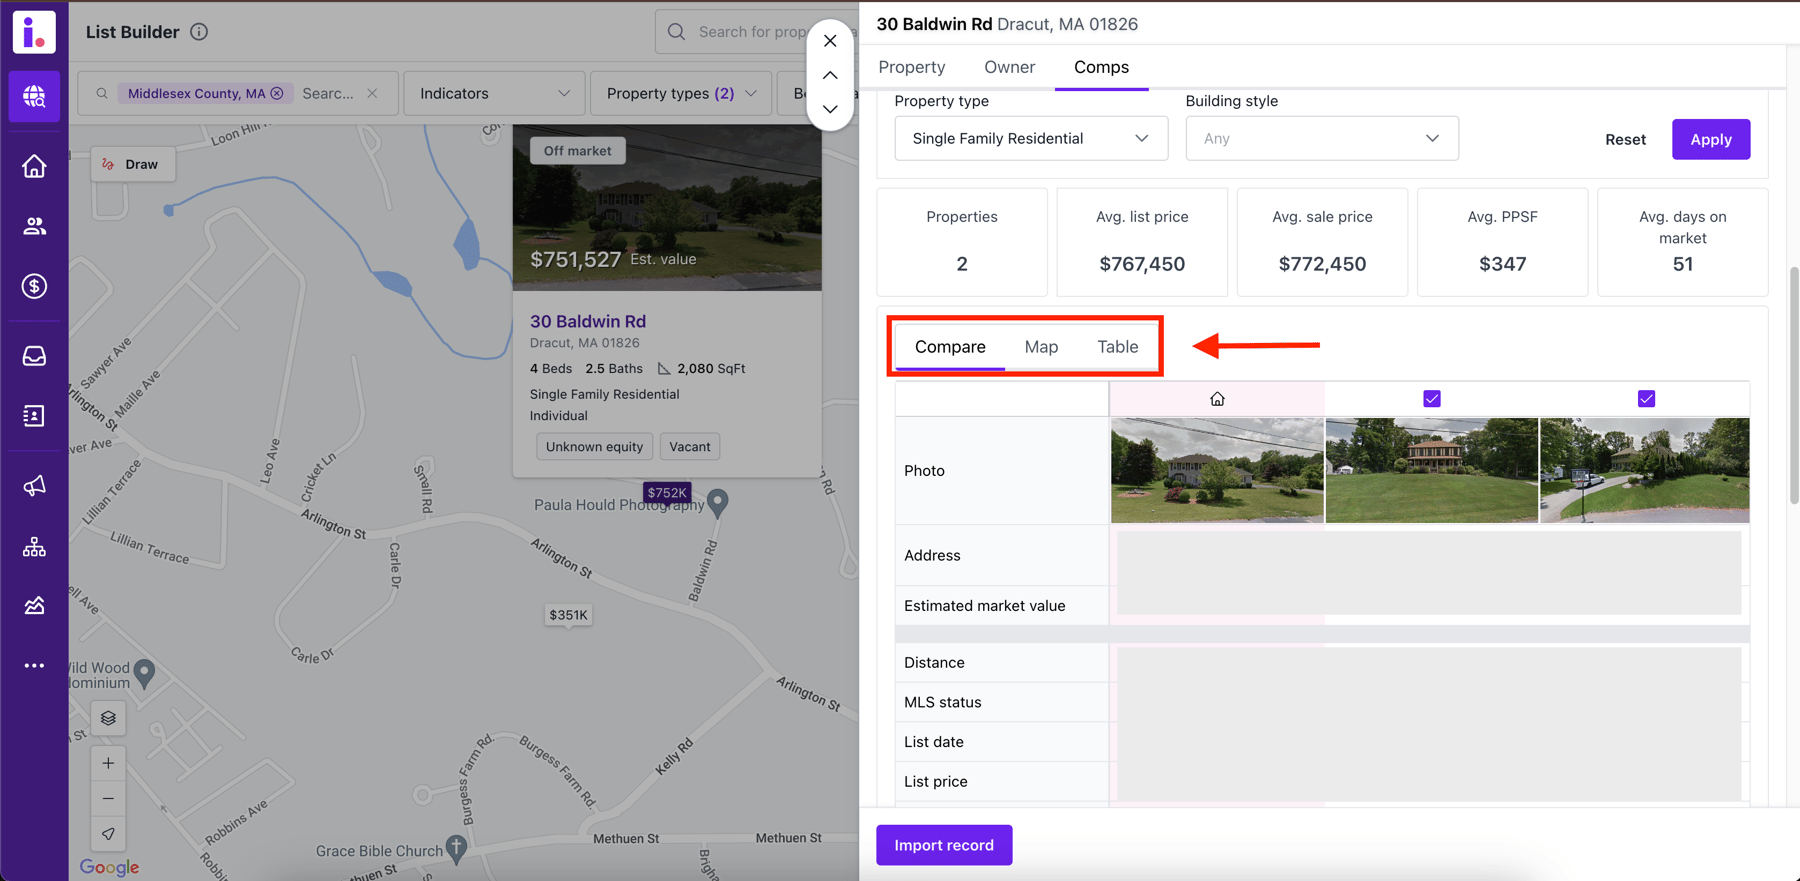Viewport: 1800px width, 881px height.
Task: Click the Search for property input field
Action: click(756, 32)
